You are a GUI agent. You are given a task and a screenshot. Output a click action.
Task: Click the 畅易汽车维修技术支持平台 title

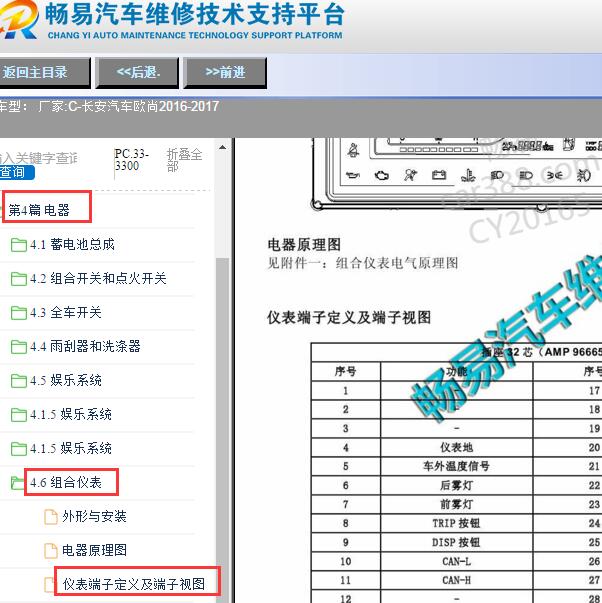[195, 15]
